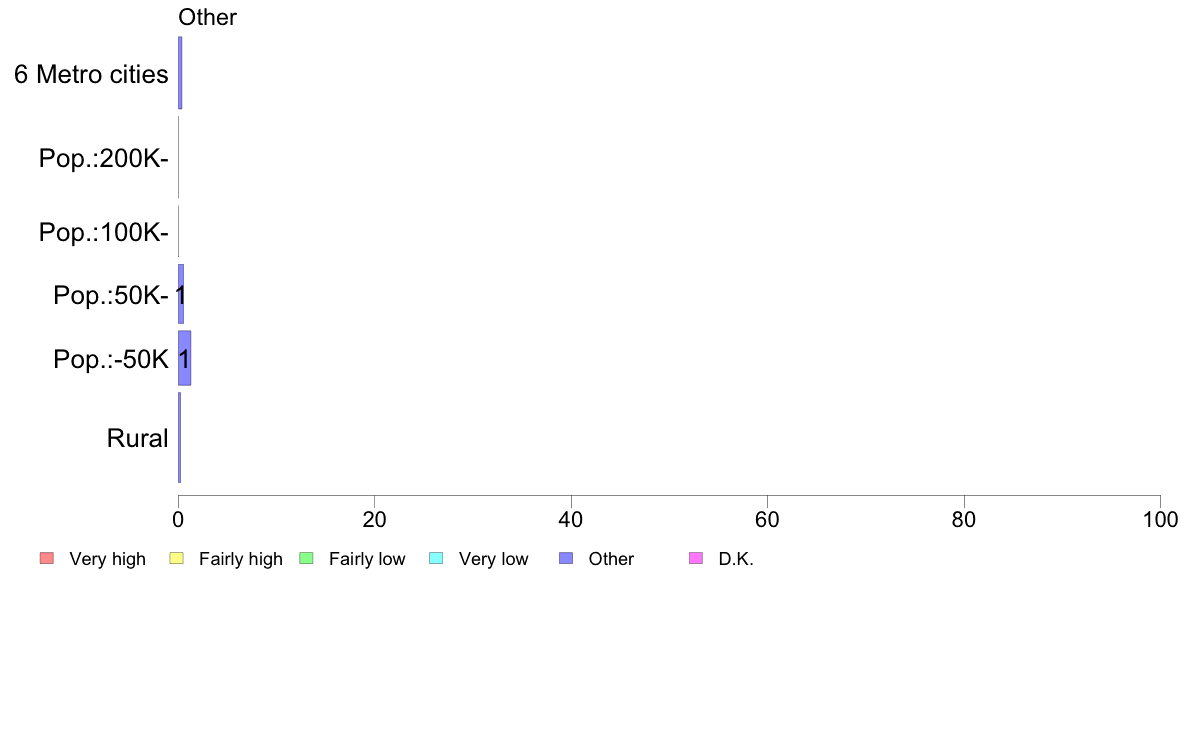Click the 6 Metro cities axis label
1188x736 pixels.
click(91, 74)
